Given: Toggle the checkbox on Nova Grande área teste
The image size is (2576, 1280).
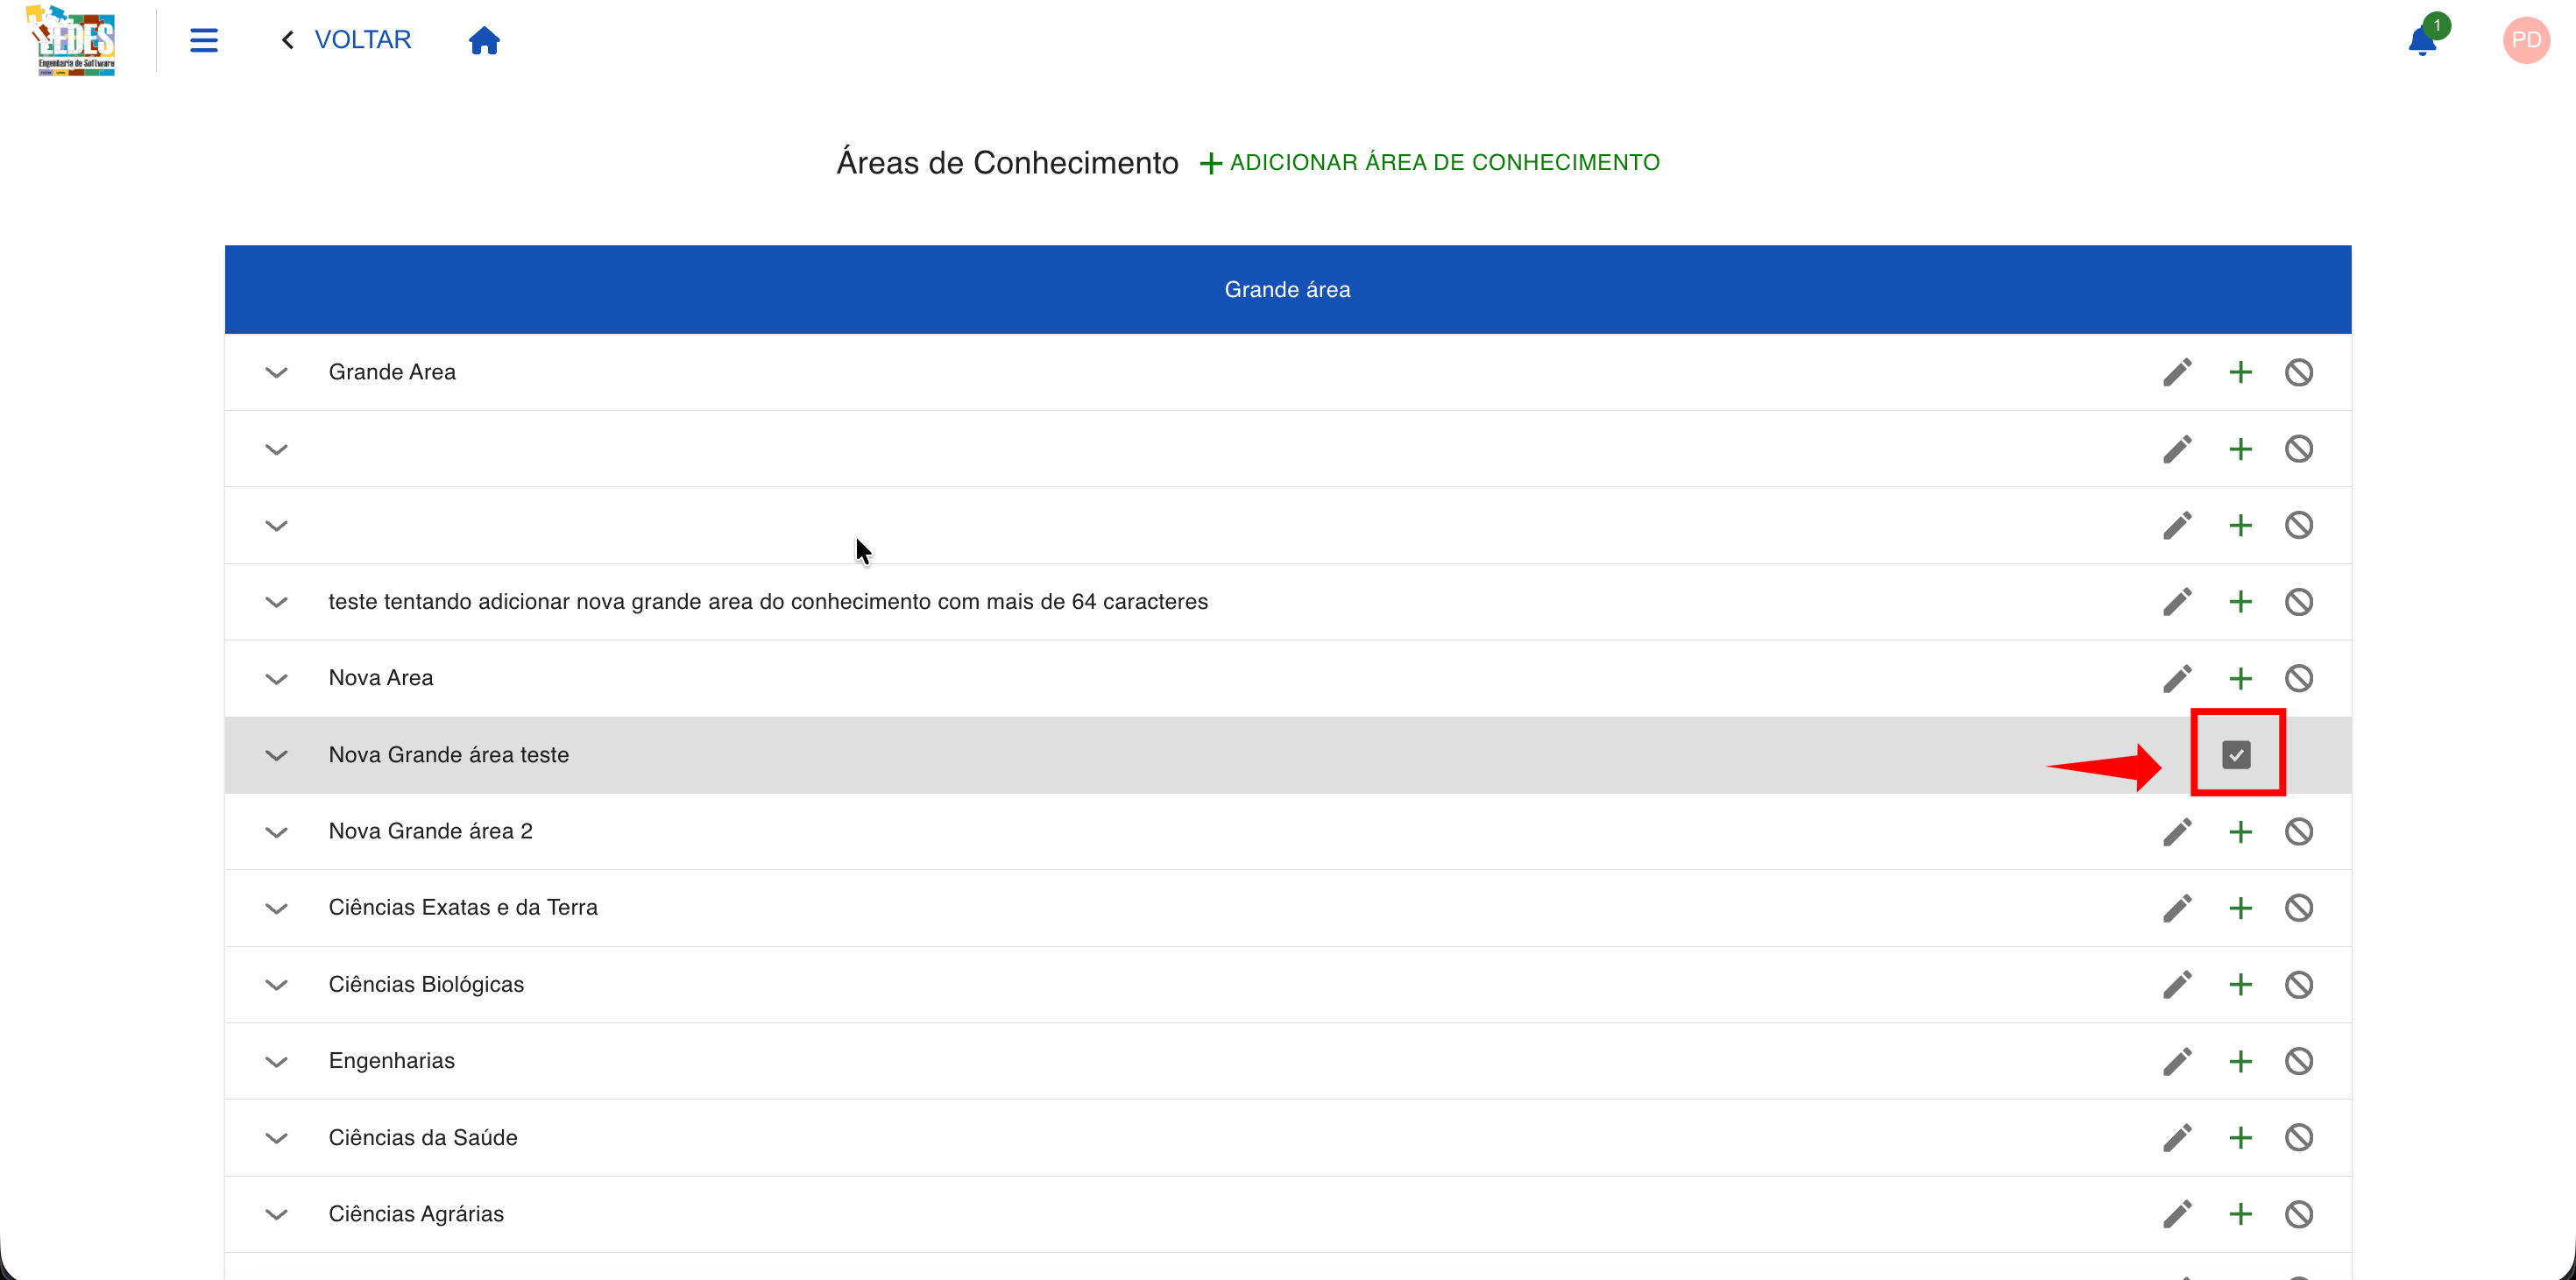Looking at the screenshot, I should 2237,754.
